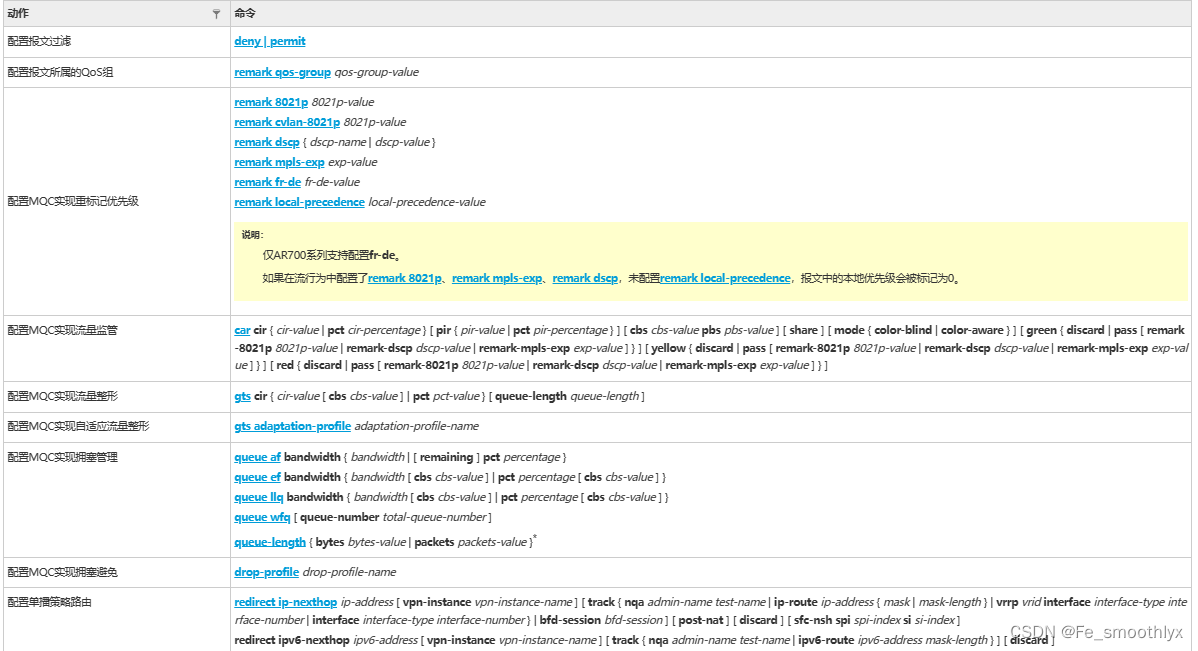Click the local-precedence-value parameter text

click(427, 202)
